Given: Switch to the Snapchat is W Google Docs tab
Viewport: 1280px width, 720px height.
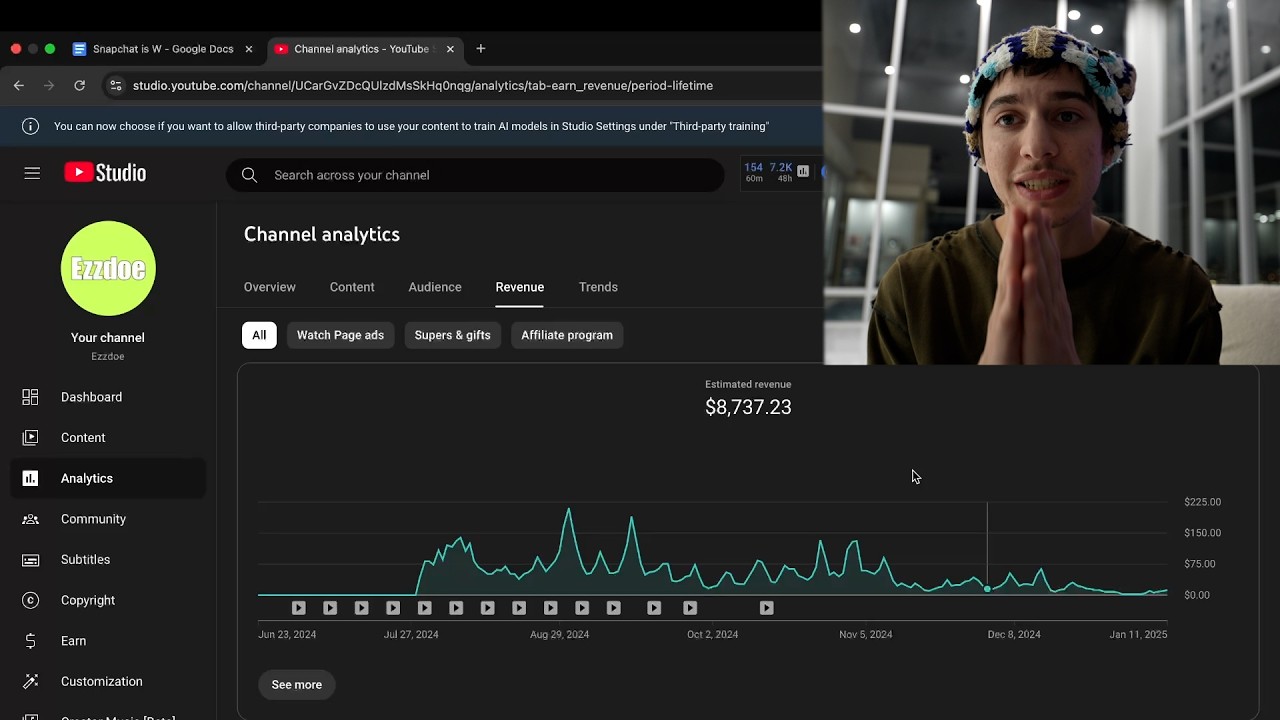Looking at the screenshot, I should click(x=162, y=49).
